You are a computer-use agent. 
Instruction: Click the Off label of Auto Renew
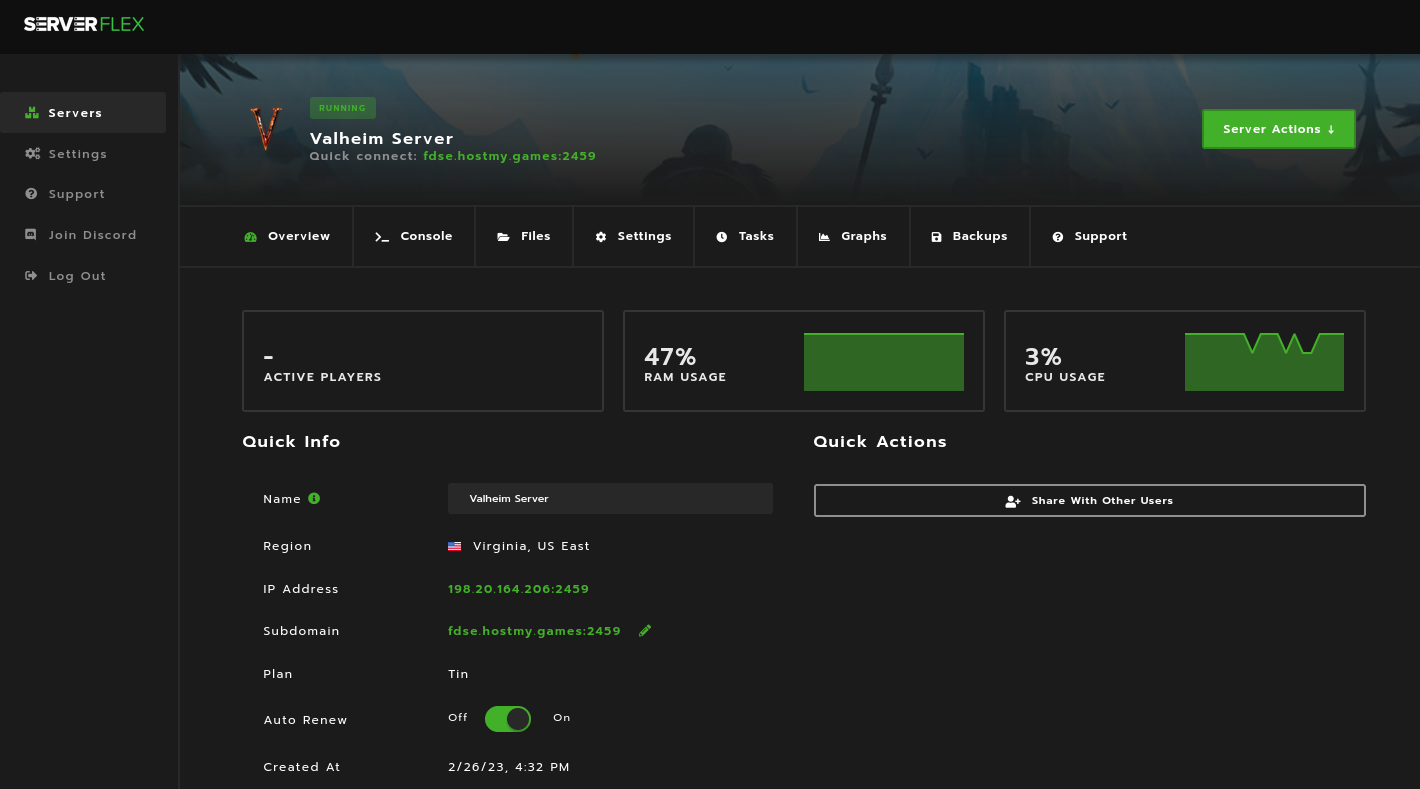click(x=458, y=718)
